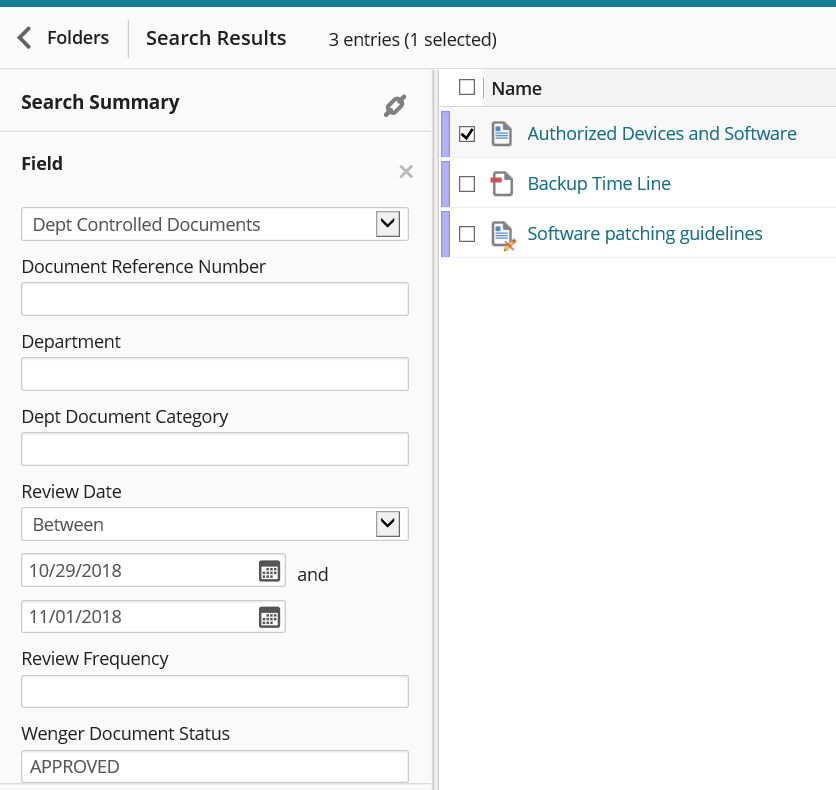Screen dimensions: 836x790
Task: Sort by the Name column header
Action: pyautogui.click(x=516, y=89)
